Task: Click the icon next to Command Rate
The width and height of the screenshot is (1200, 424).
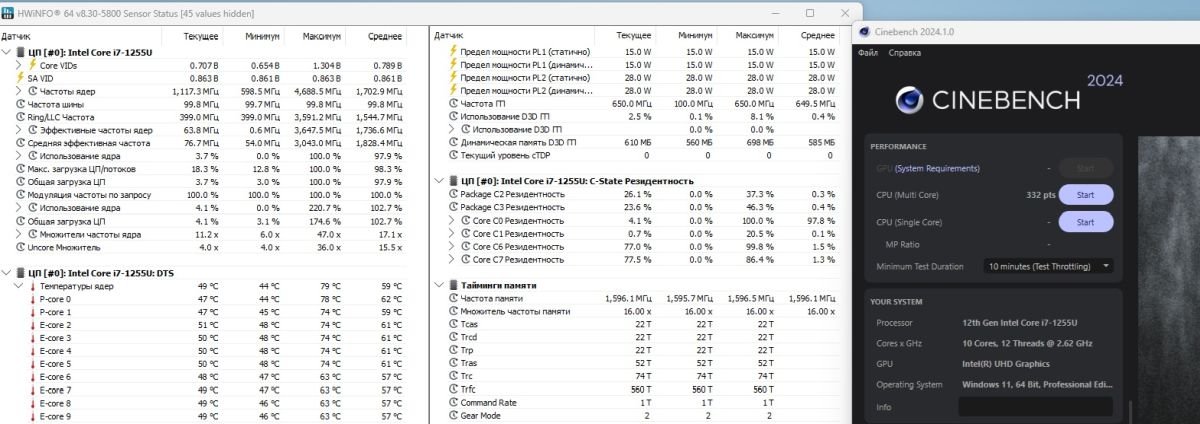Action: [454, 402]
